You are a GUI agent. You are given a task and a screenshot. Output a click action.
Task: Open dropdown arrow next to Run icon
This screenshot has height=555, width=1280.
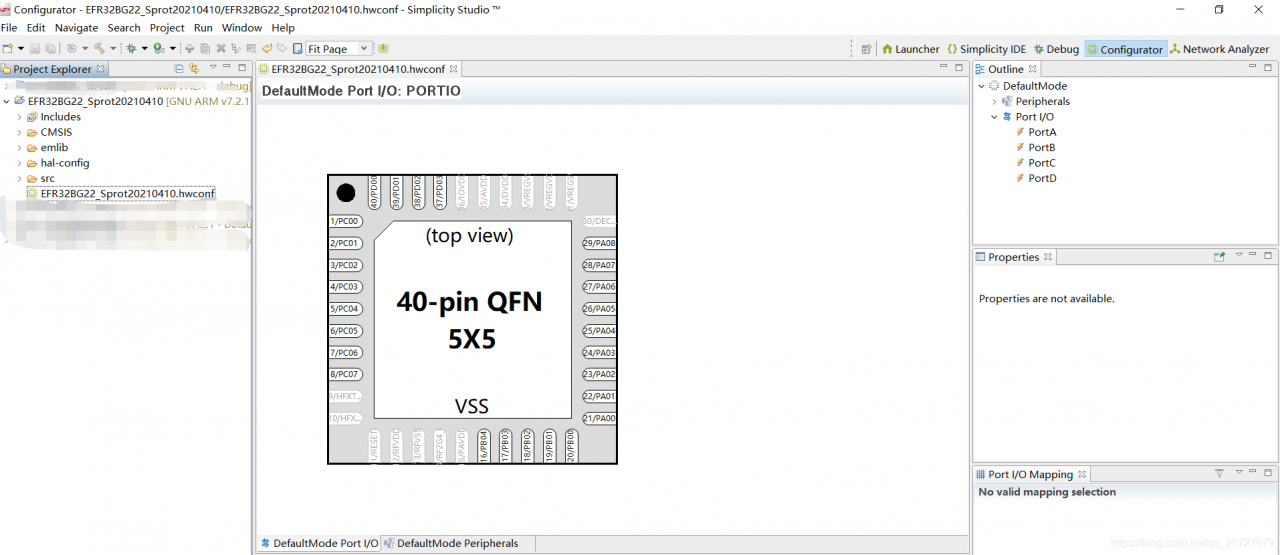172,48
